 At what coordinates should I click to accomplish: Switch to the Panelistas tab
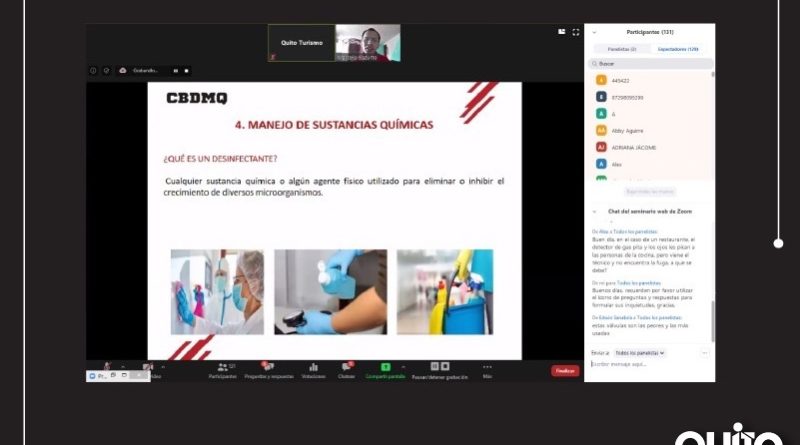[621, 48]
